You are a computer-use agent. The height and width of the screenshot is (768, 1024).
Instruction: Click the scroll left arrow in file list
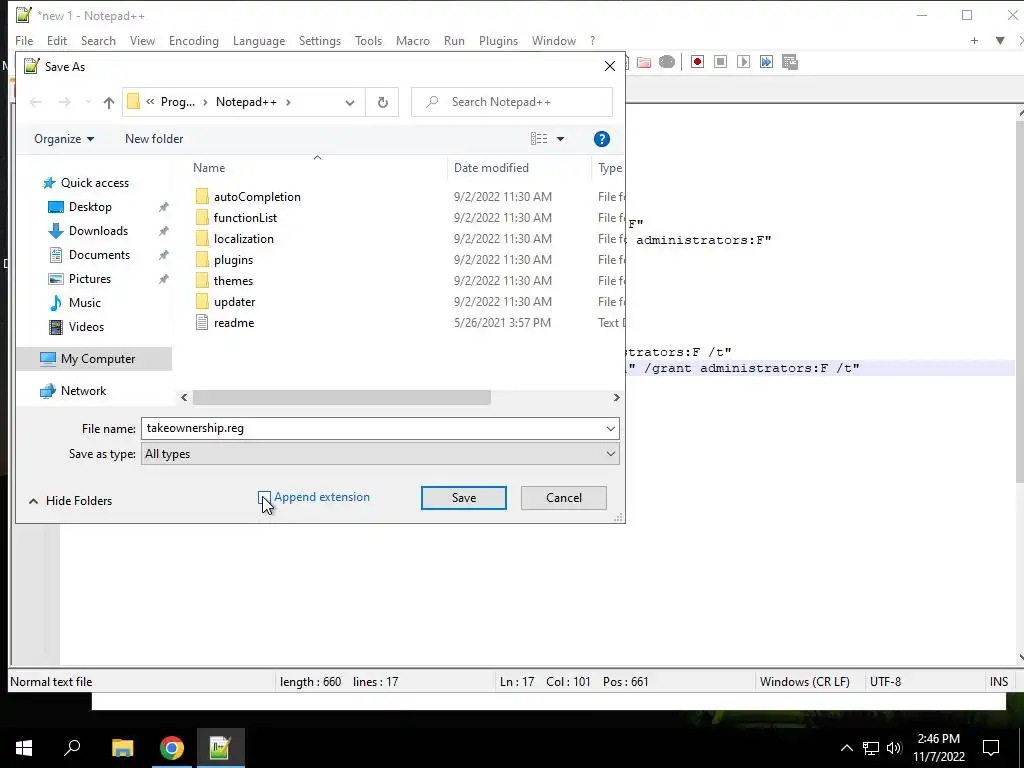pyautogui.click(x=184, y=398)
